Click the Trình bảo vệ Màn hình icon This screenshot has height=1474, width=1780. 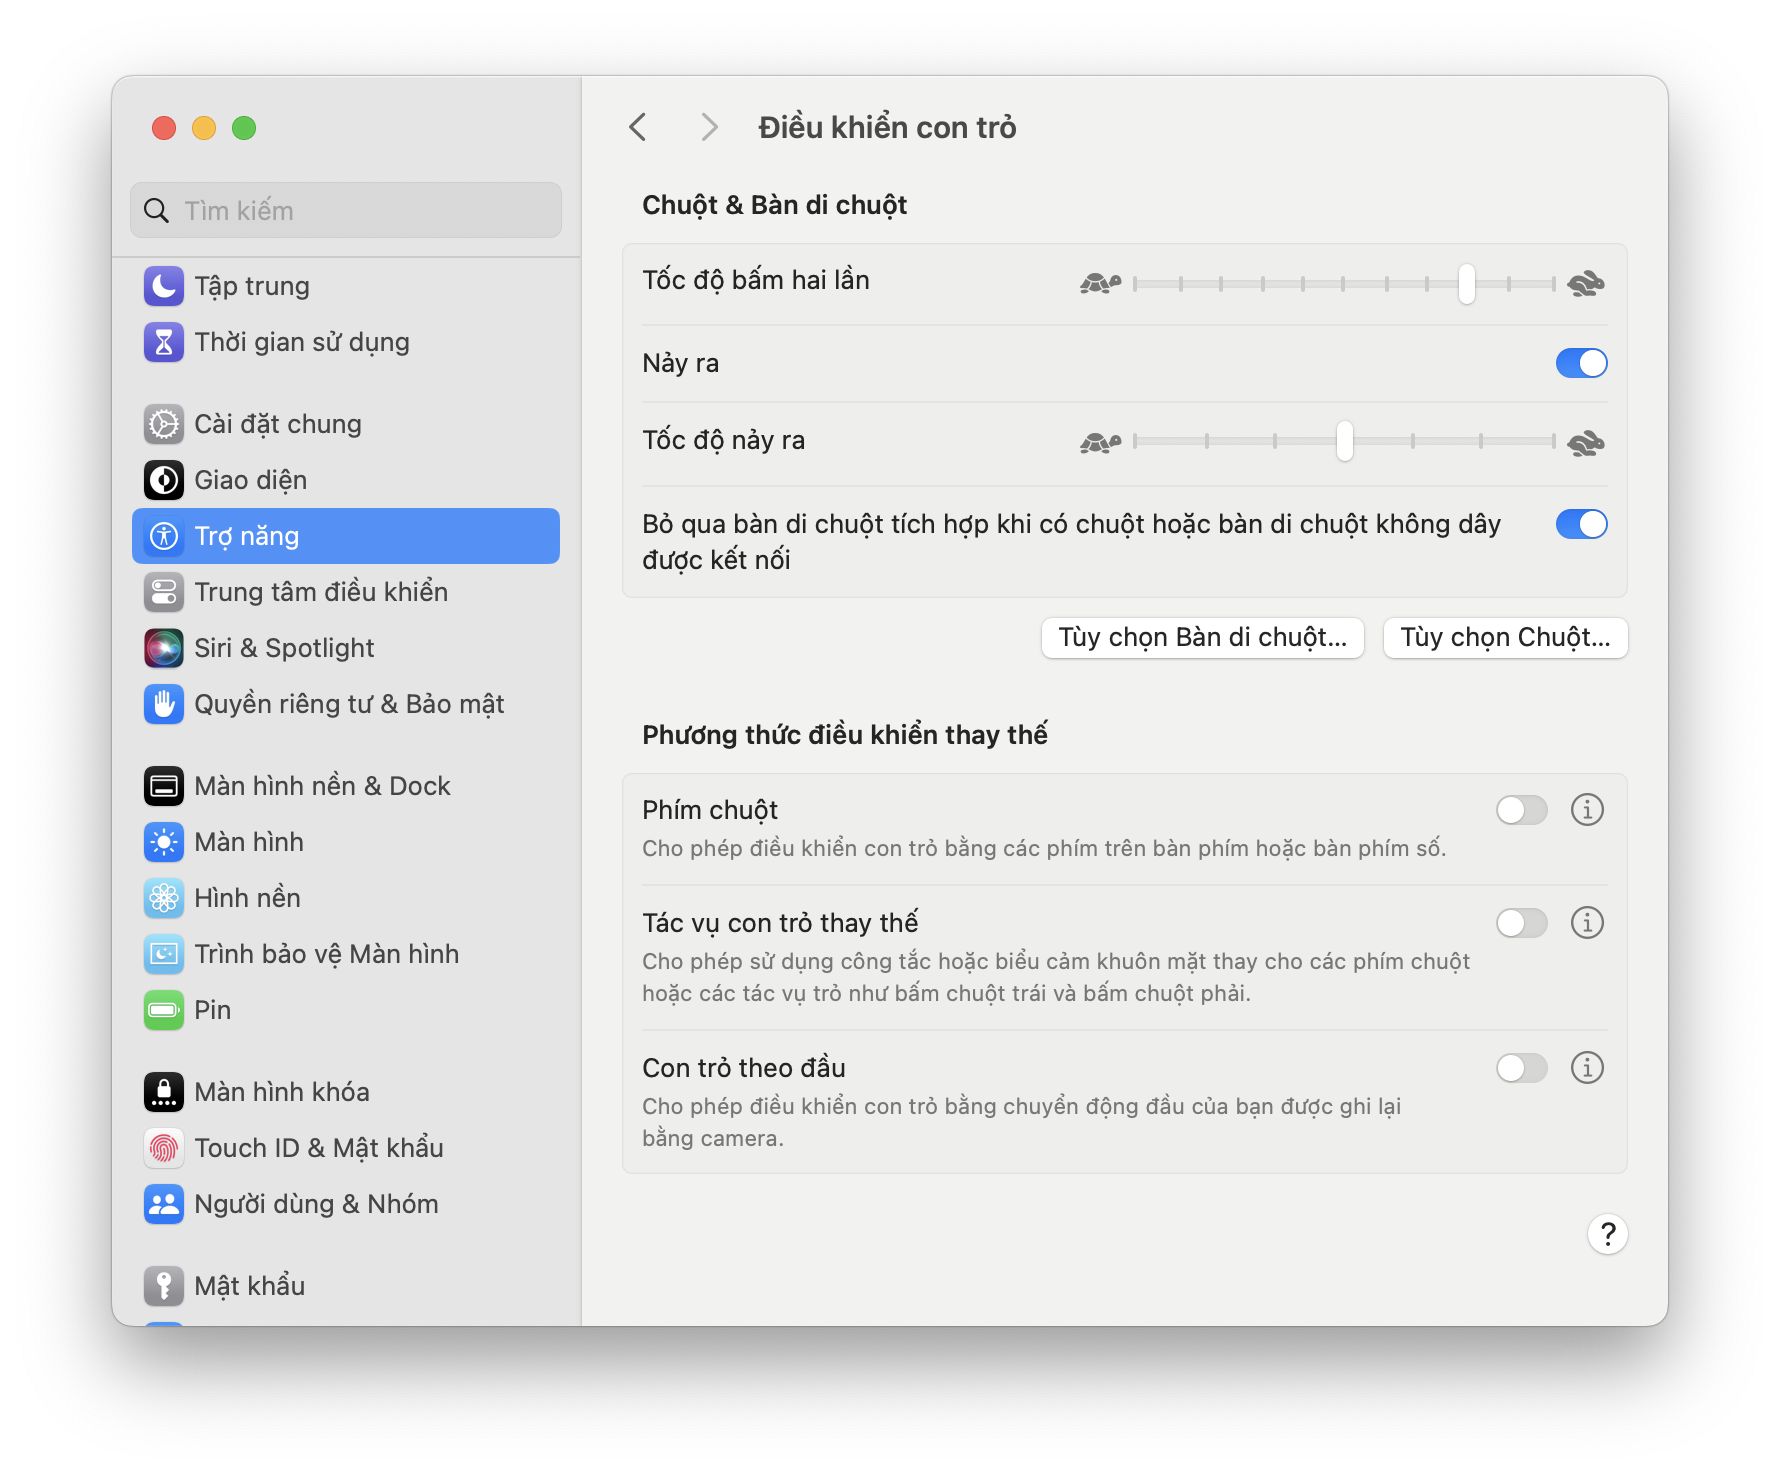164,954
